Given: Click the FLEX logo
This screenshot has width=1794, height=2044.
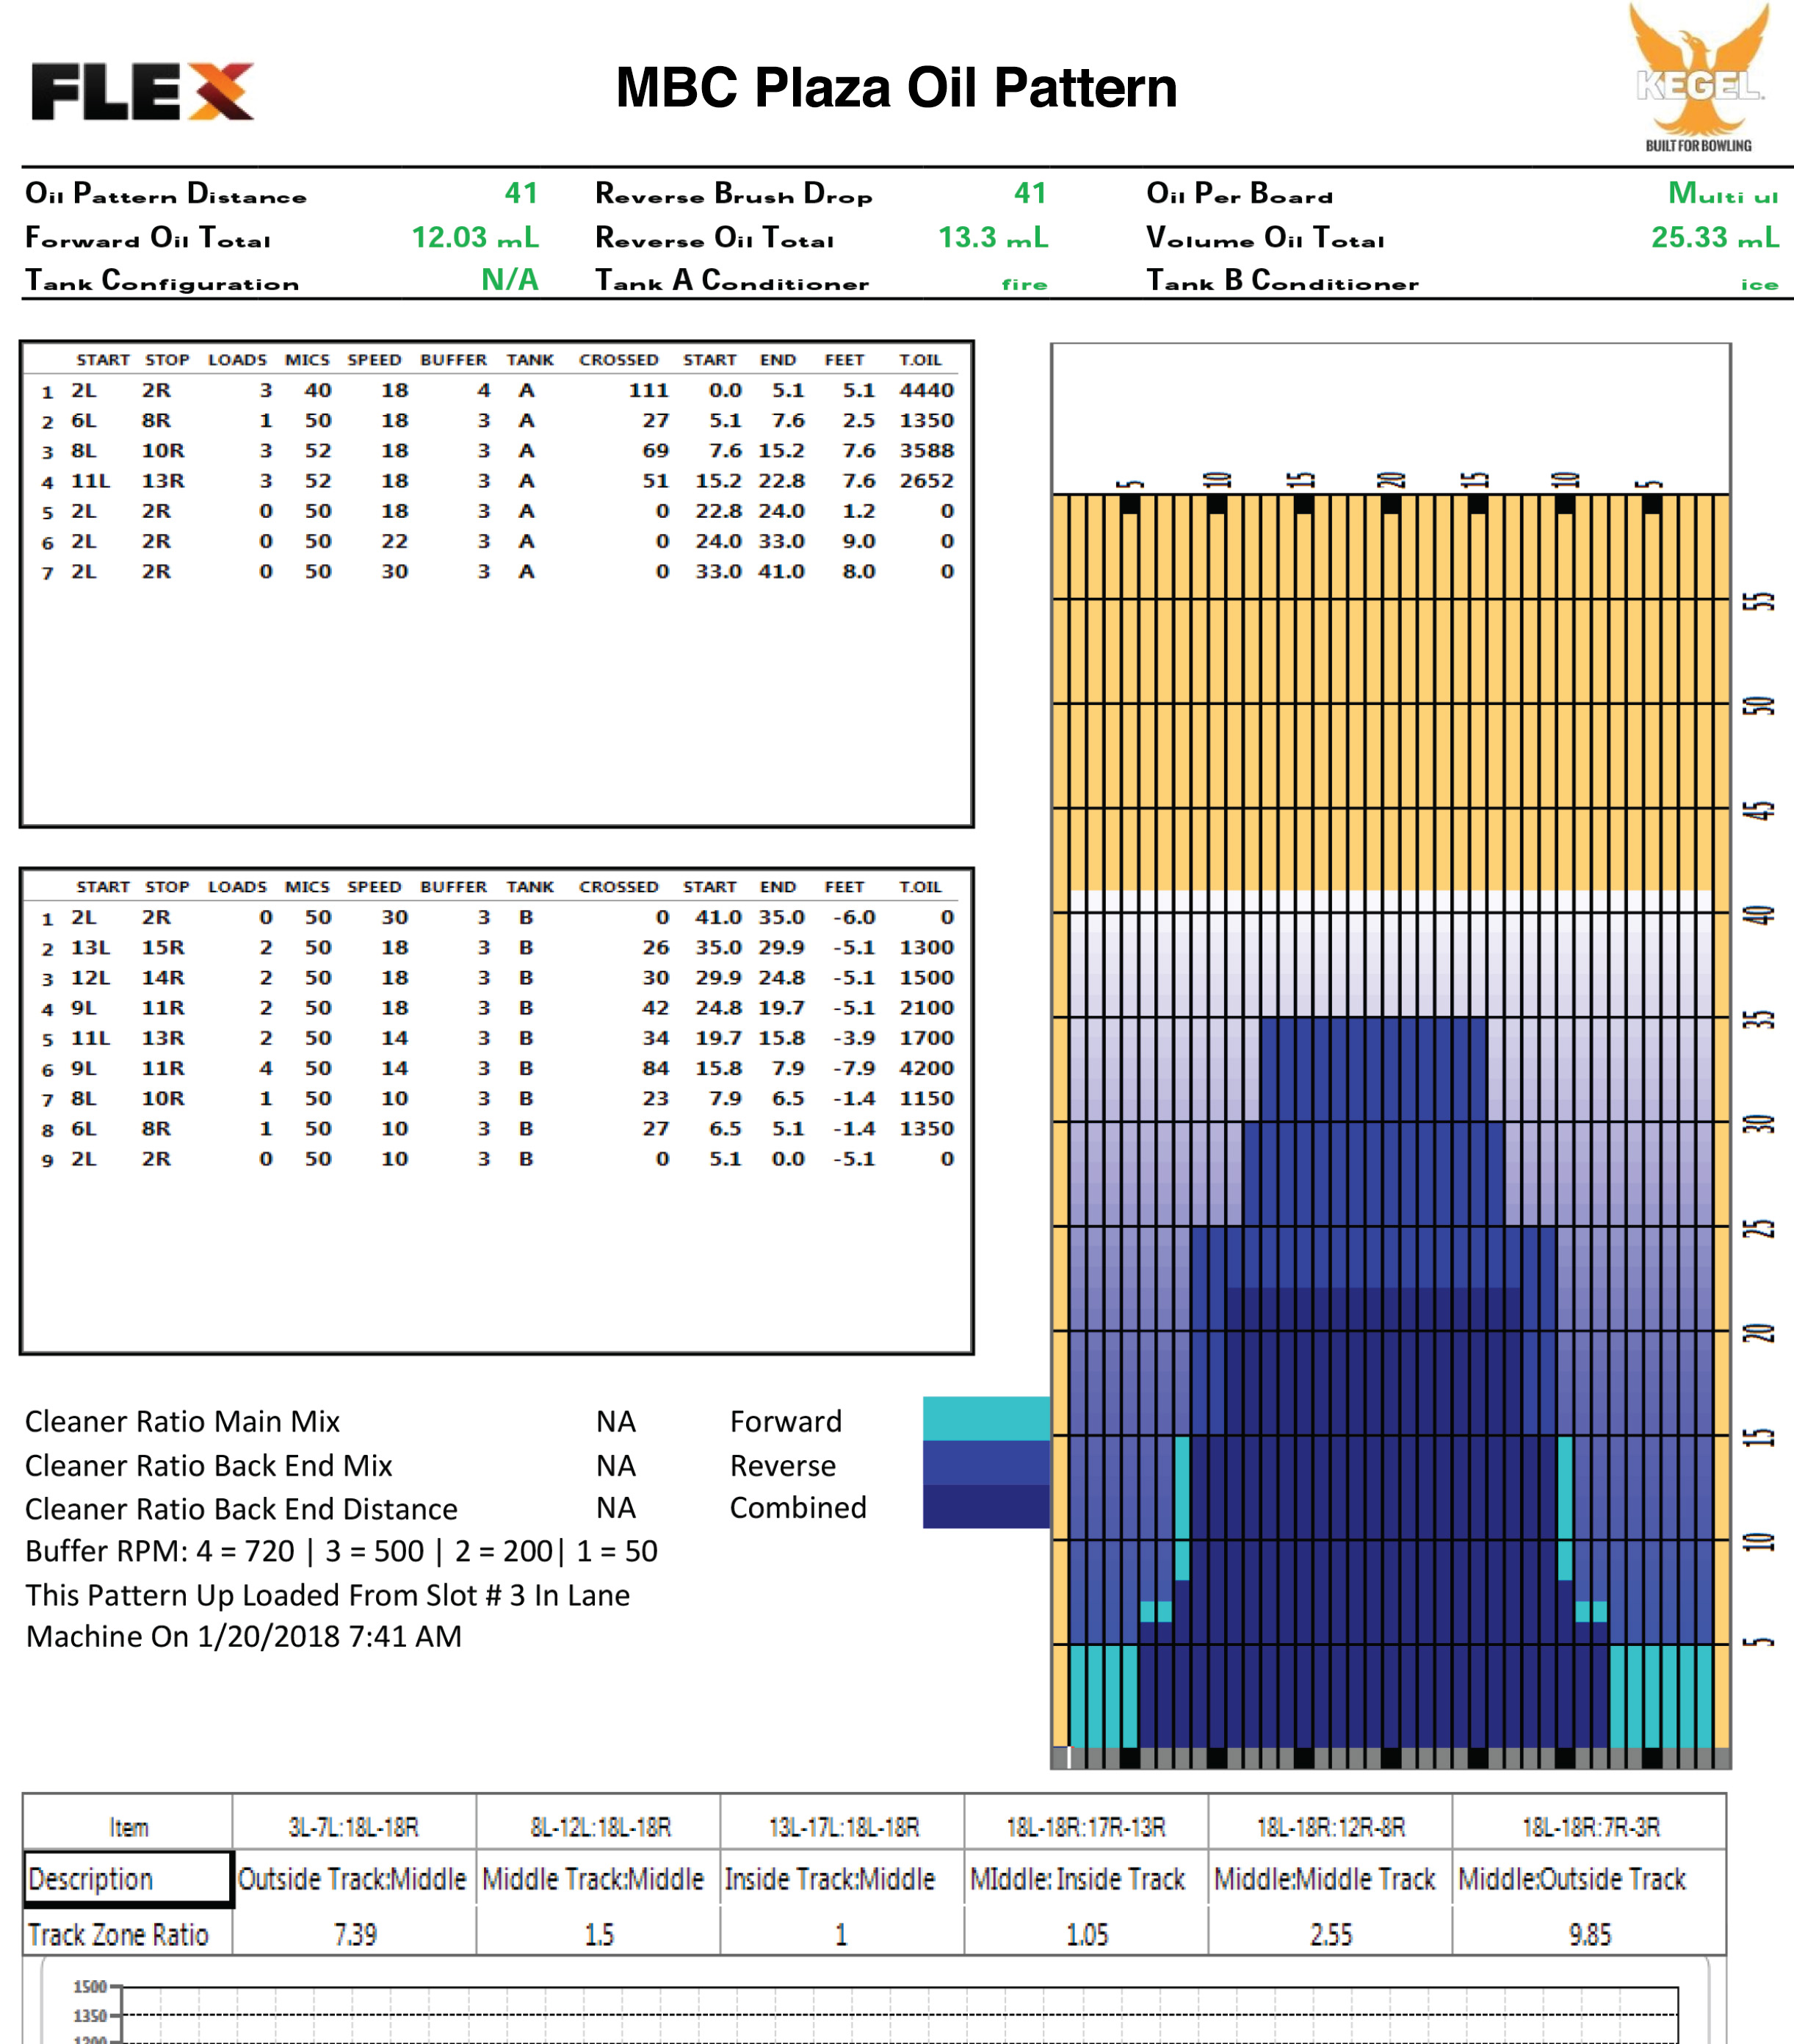Looking at the screenshot, I should (143, 92).
